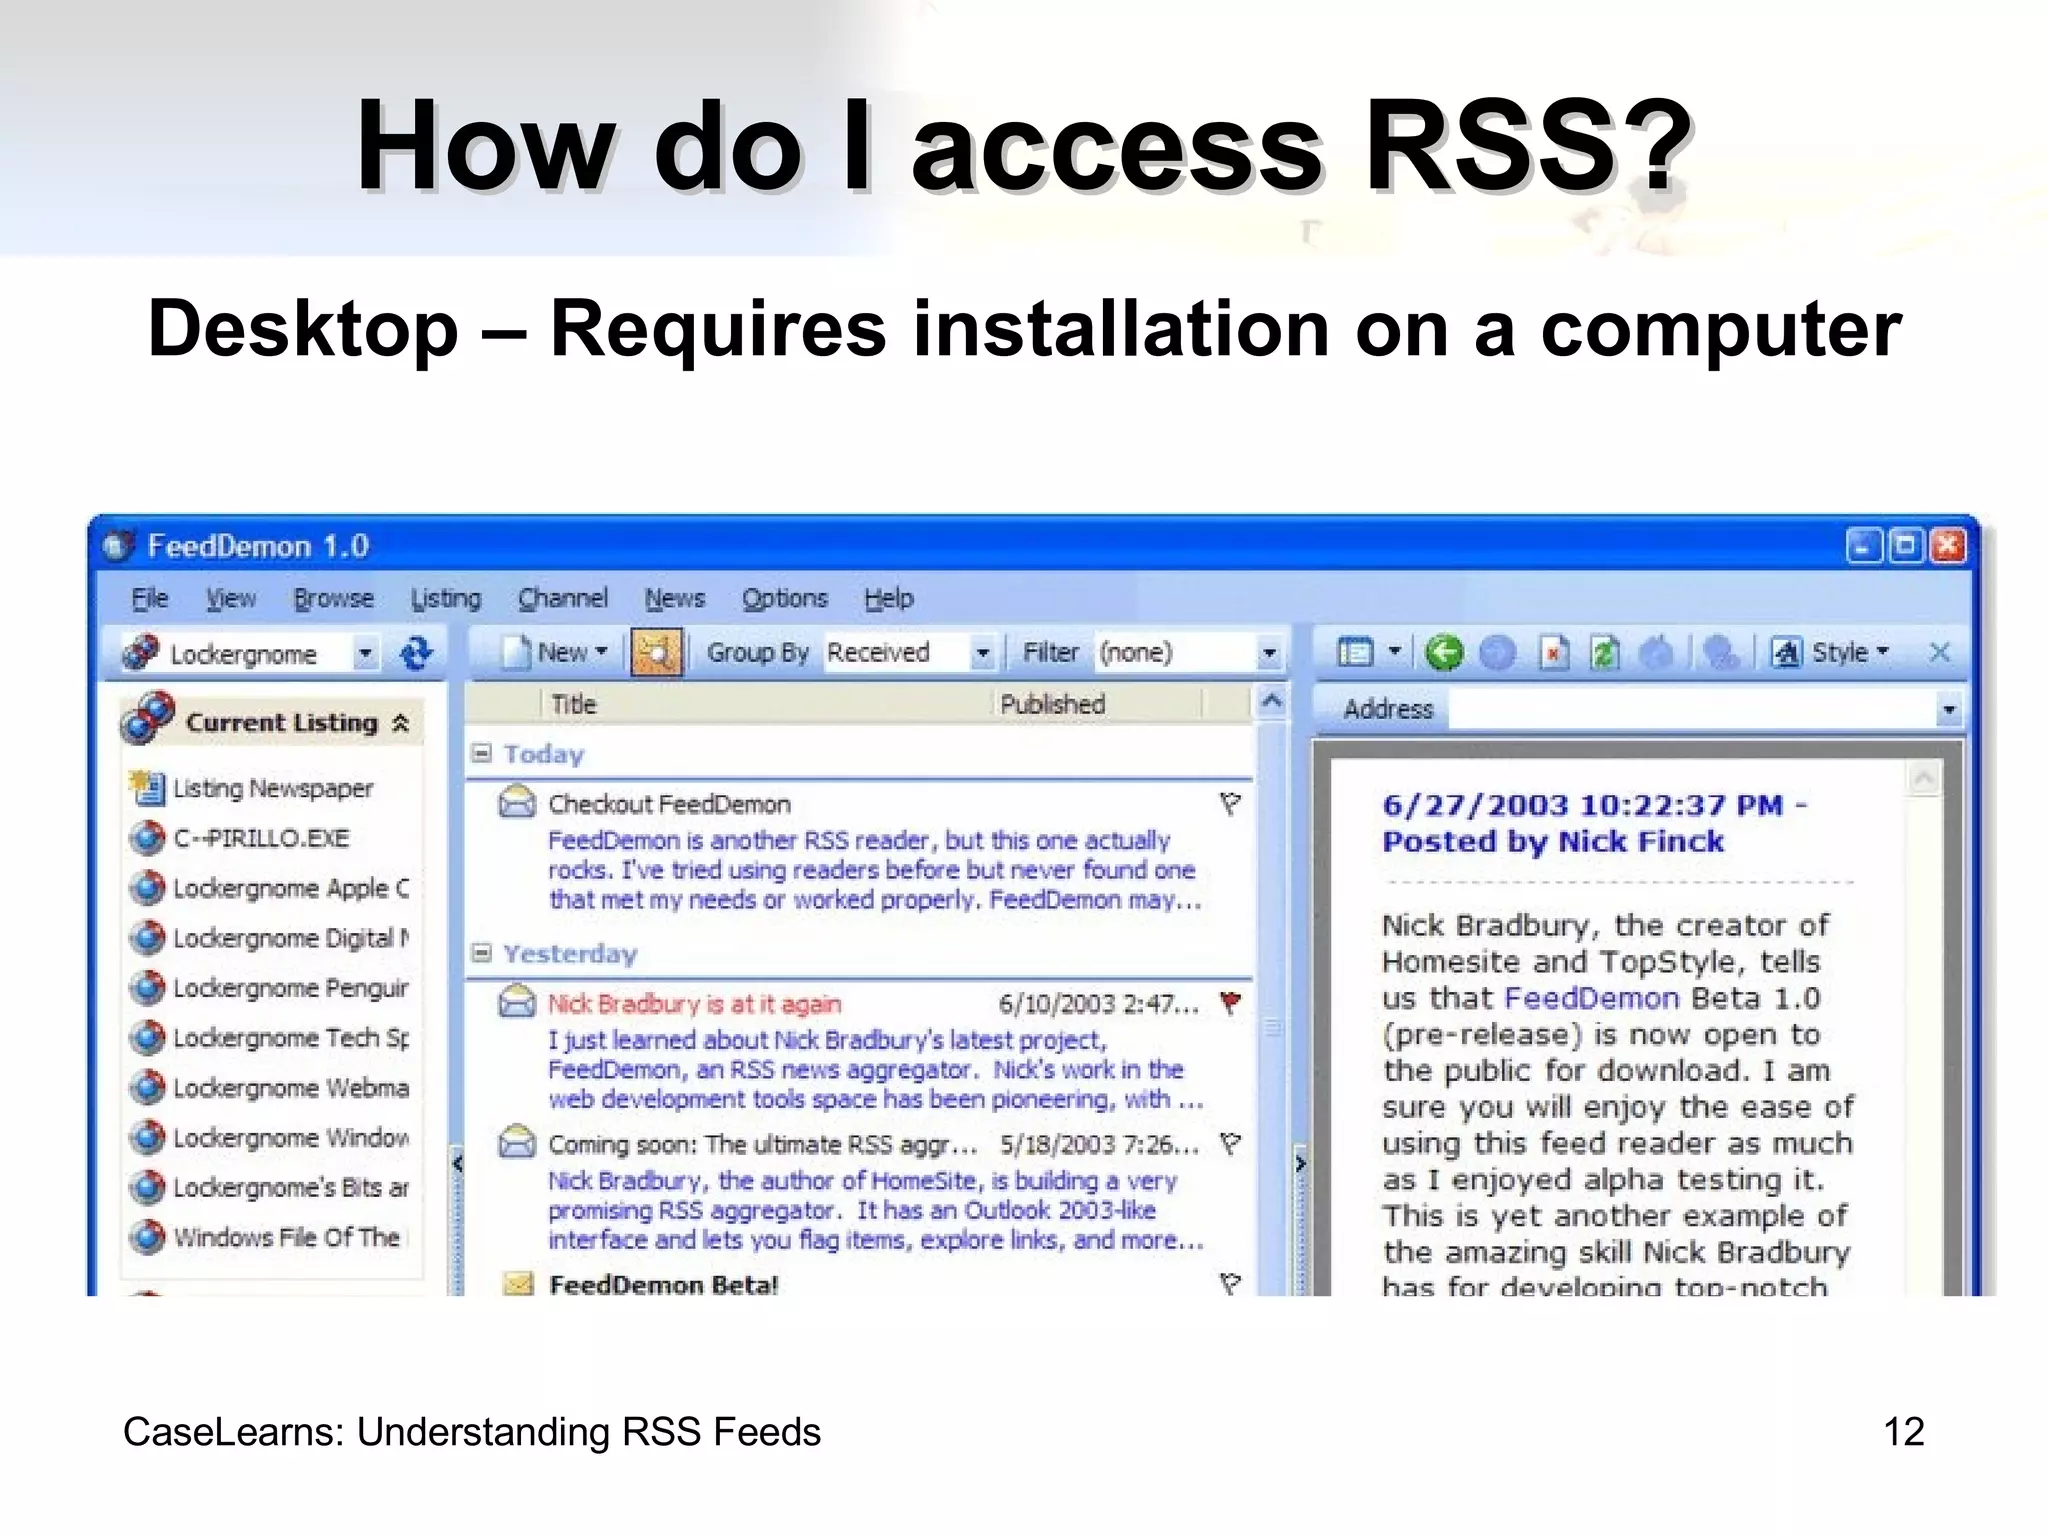Click the grayed subscribe globe icon
The height and width of the screenshot is (1536, 2048).
(1720, 653)
